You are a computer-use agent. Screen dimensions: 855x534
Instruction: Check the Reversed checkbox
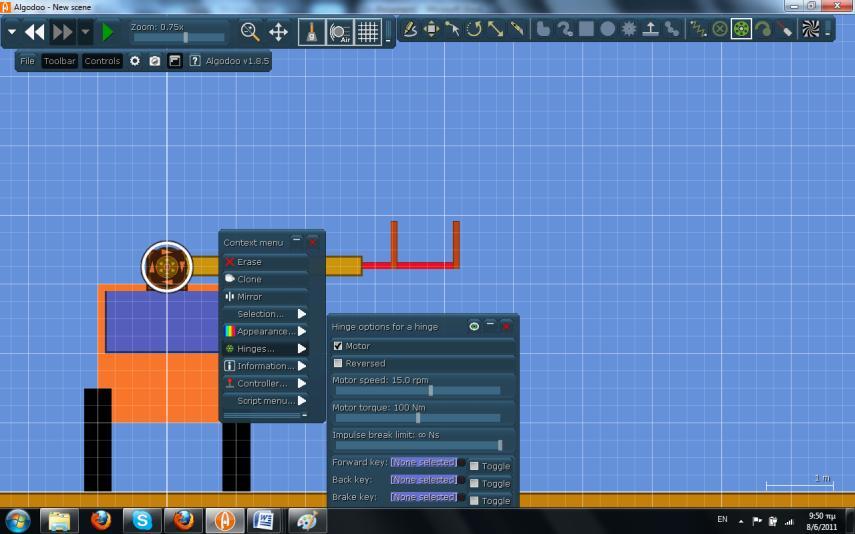tap(338, 363)
